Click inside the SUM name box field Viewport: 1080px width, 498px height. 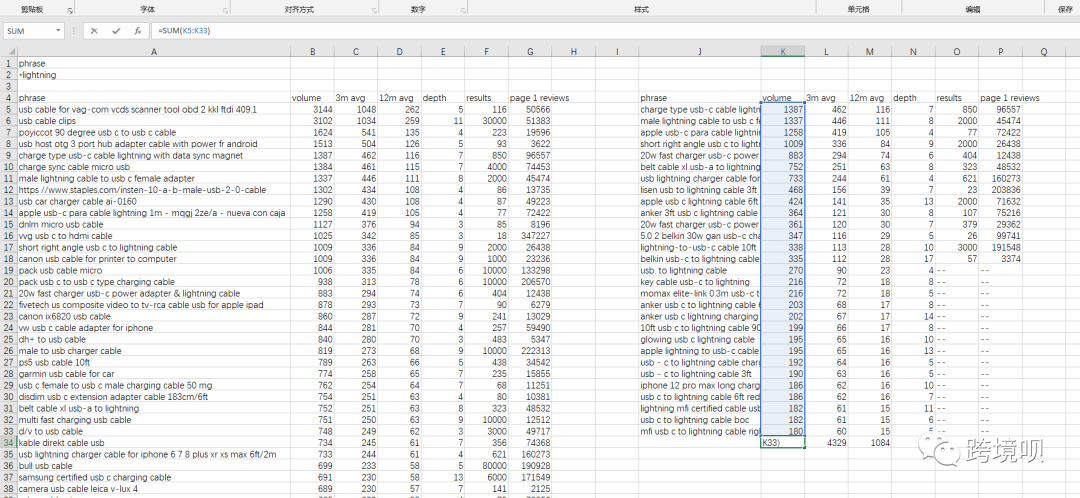[29, 31]
